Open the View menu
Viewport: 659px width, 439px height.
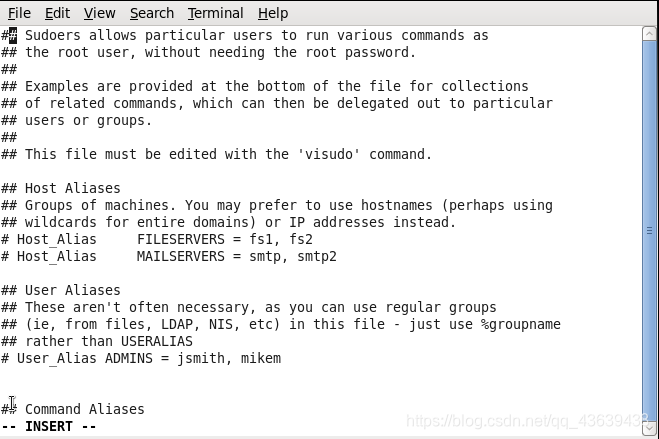[x=100, y=13]
